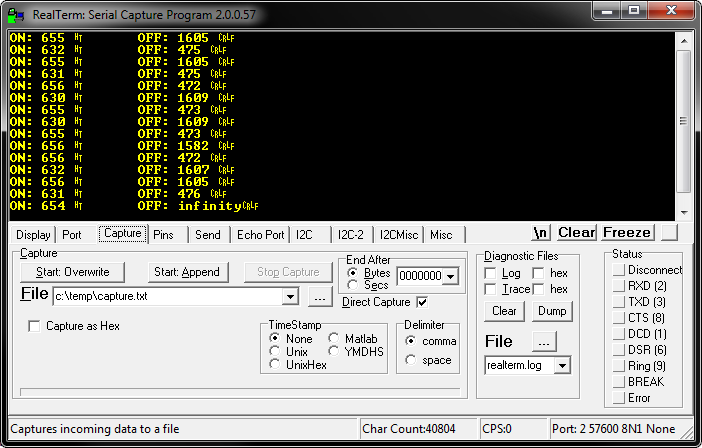Clear the terminal display

[576, 233]
